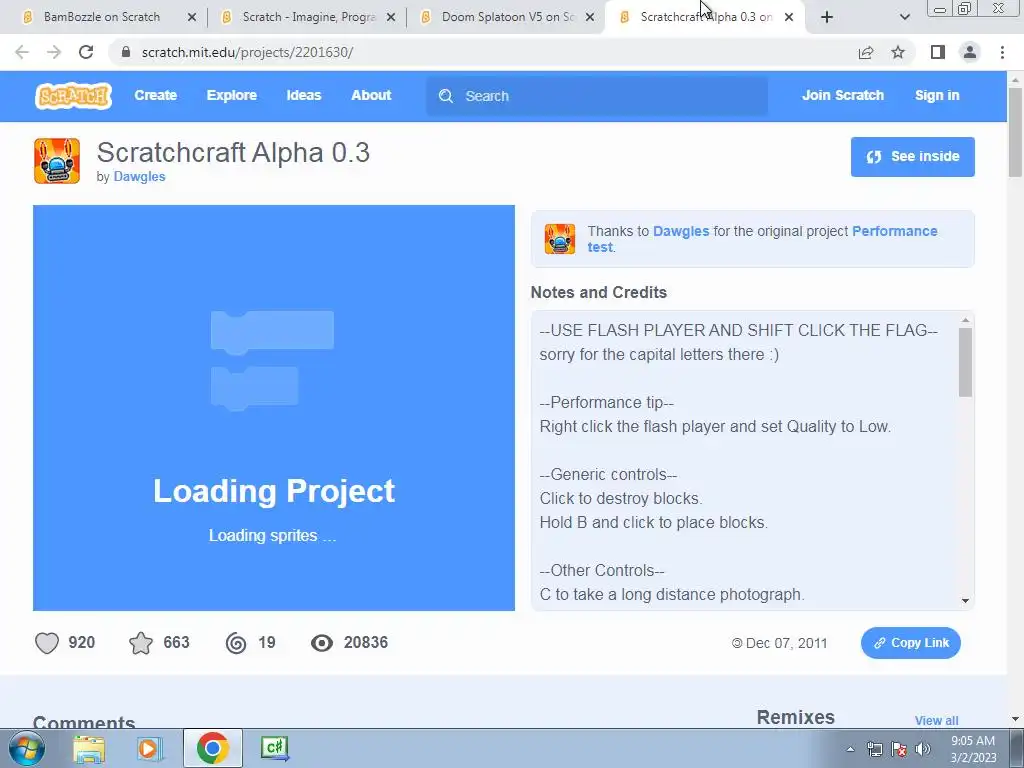Open the Explore menu item

(232, 95)
